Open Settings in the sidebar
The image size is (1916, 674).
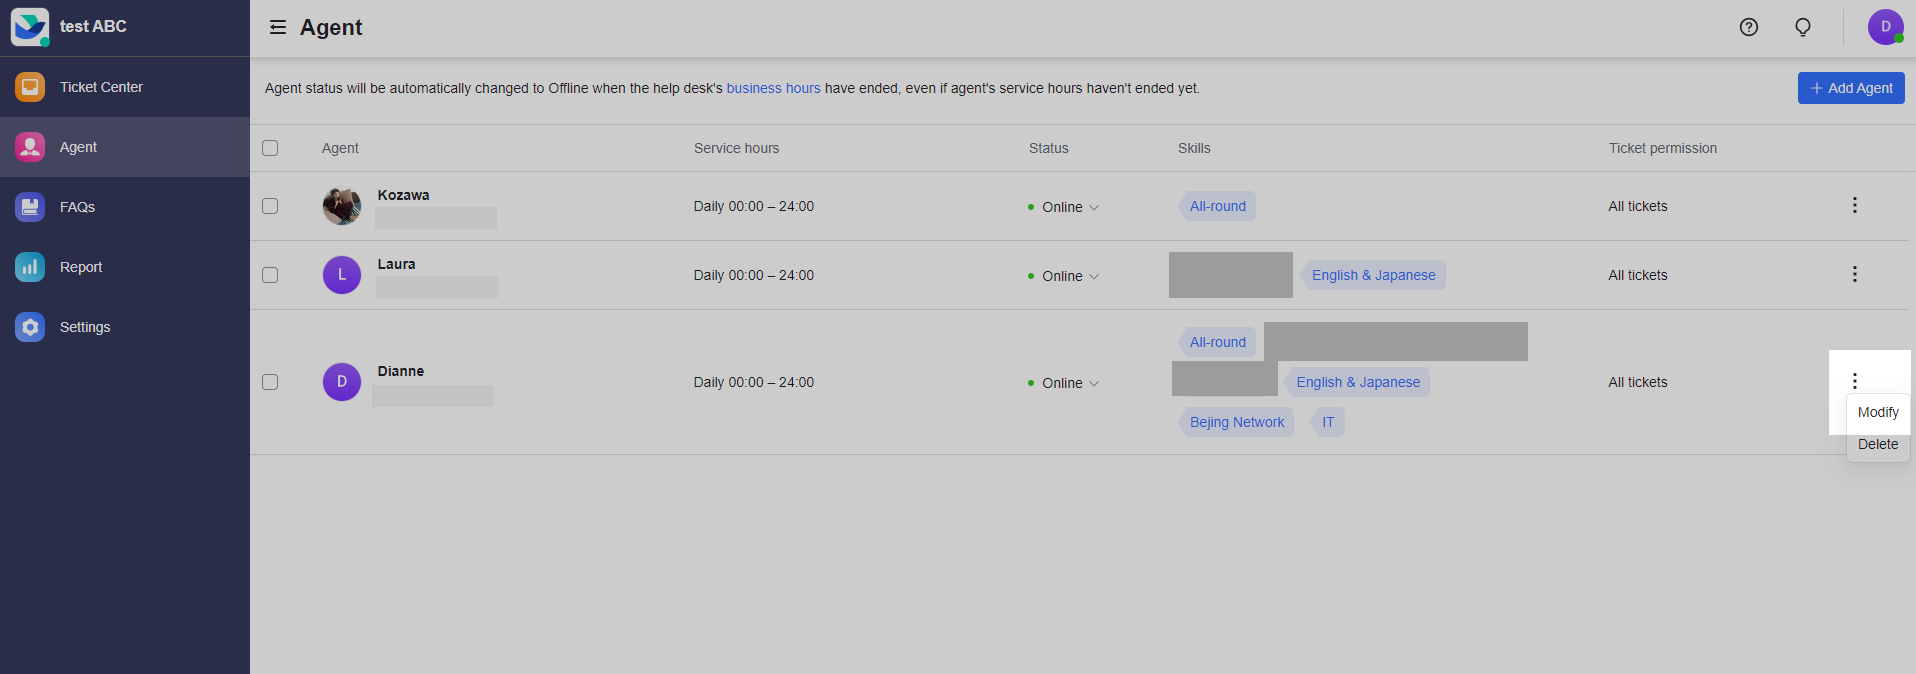[x=125, y=327]
